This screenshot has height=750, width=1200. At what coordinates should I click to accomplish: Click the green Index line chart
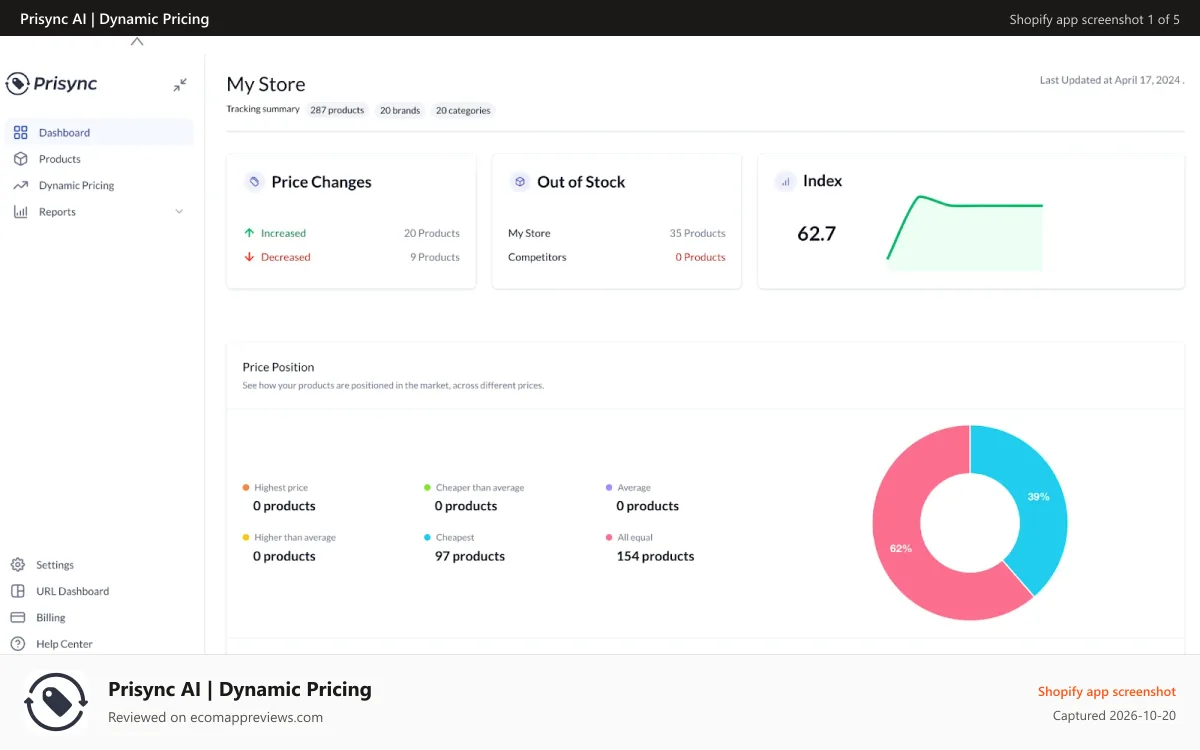pyautogui.click(x=964, y=232)
